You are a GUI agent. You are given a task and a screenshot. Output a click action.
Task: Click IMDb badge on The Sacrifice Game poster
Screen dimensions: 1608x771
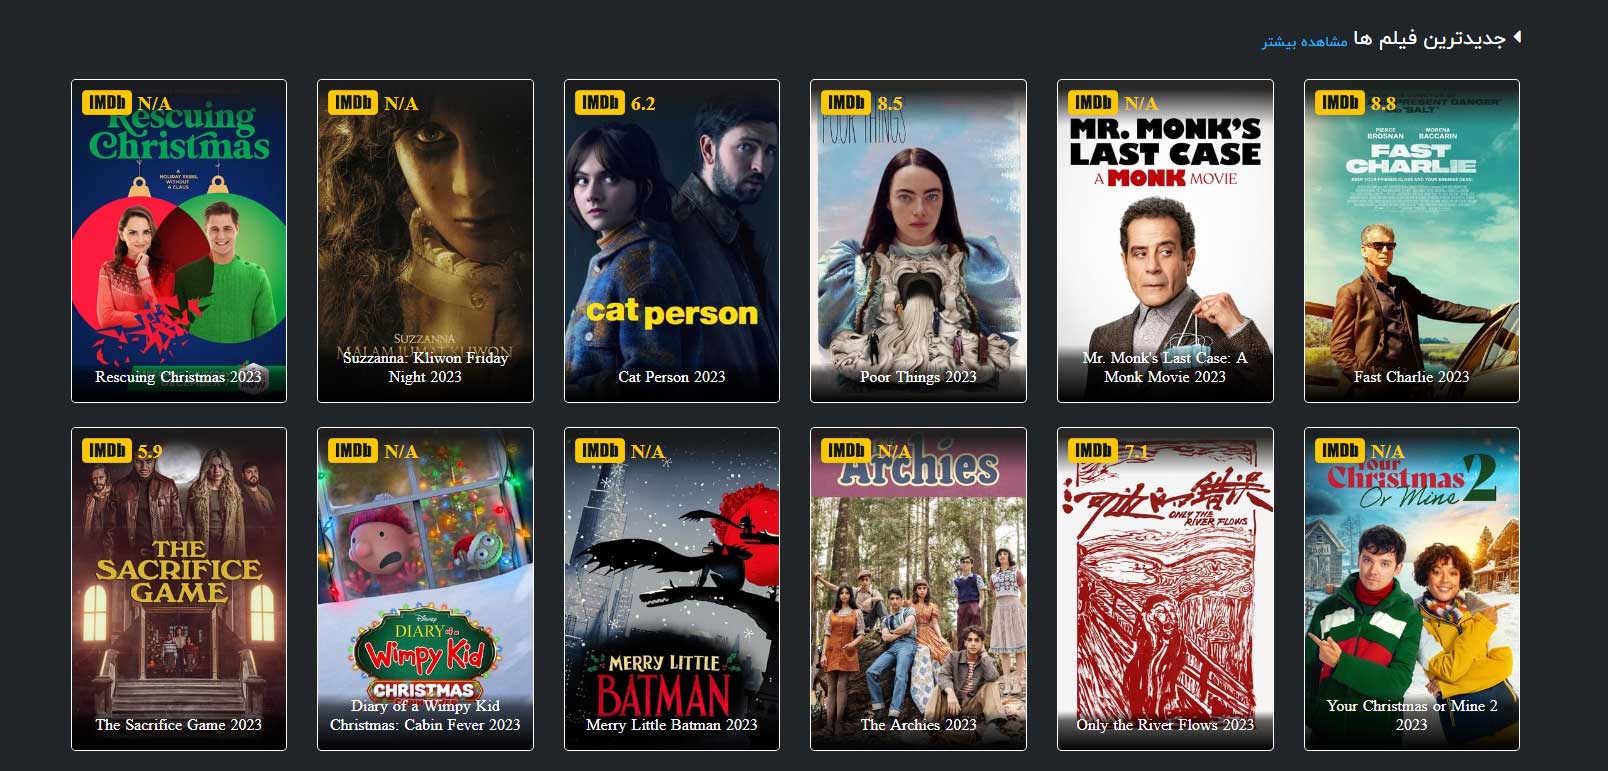pyautogui.click(x=107, y=451)
